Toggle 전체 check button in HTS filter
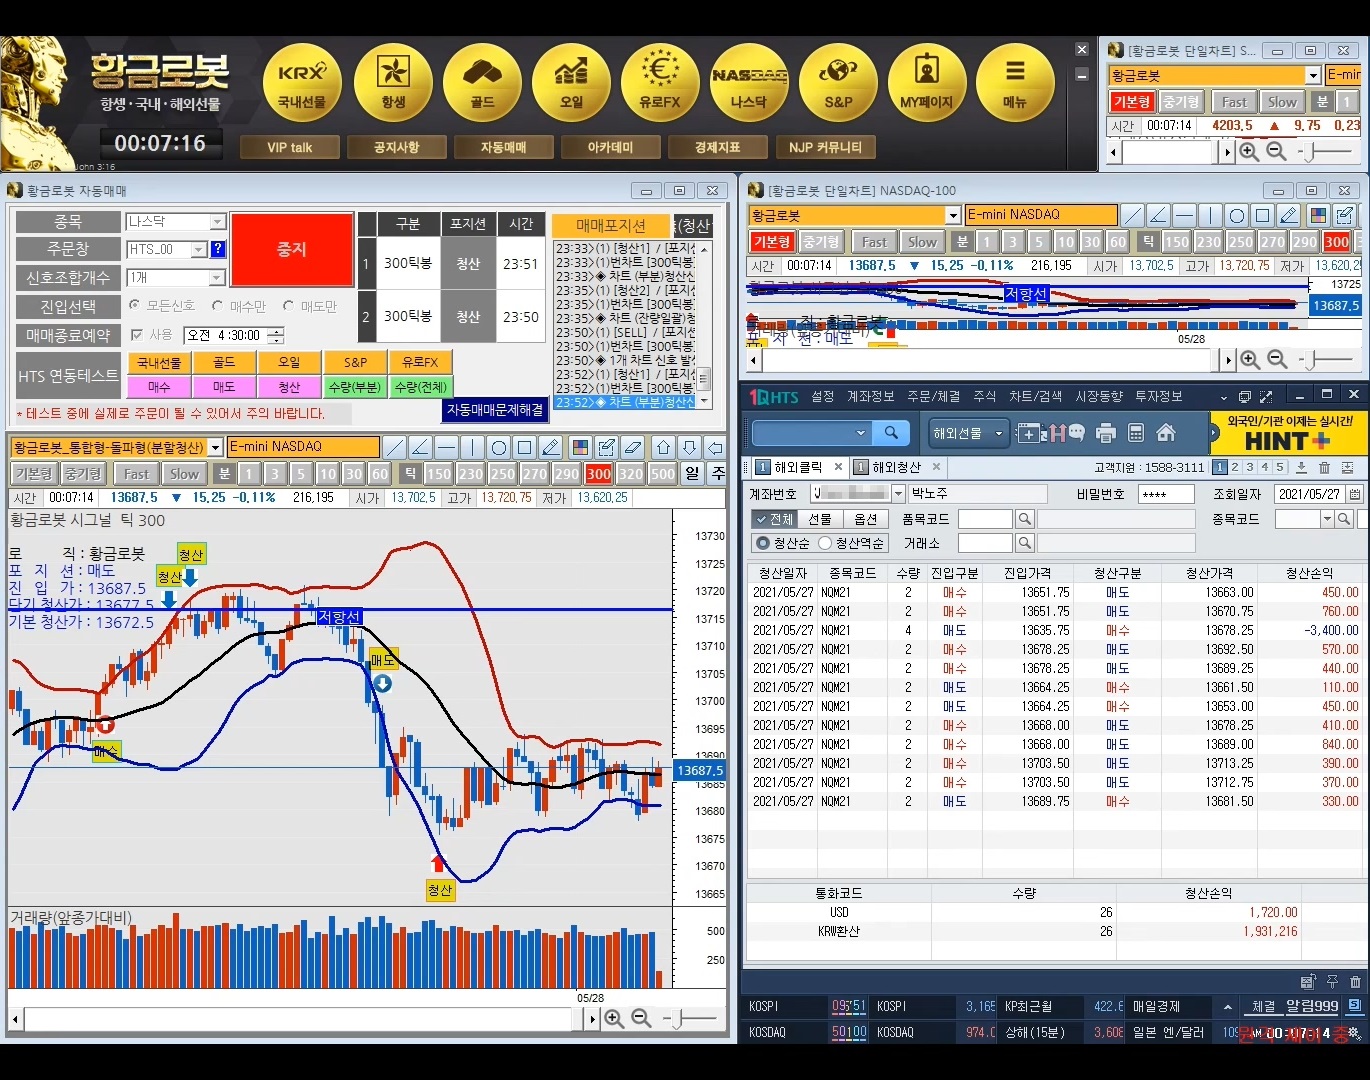1370x1080 pixels. point(774,519)
